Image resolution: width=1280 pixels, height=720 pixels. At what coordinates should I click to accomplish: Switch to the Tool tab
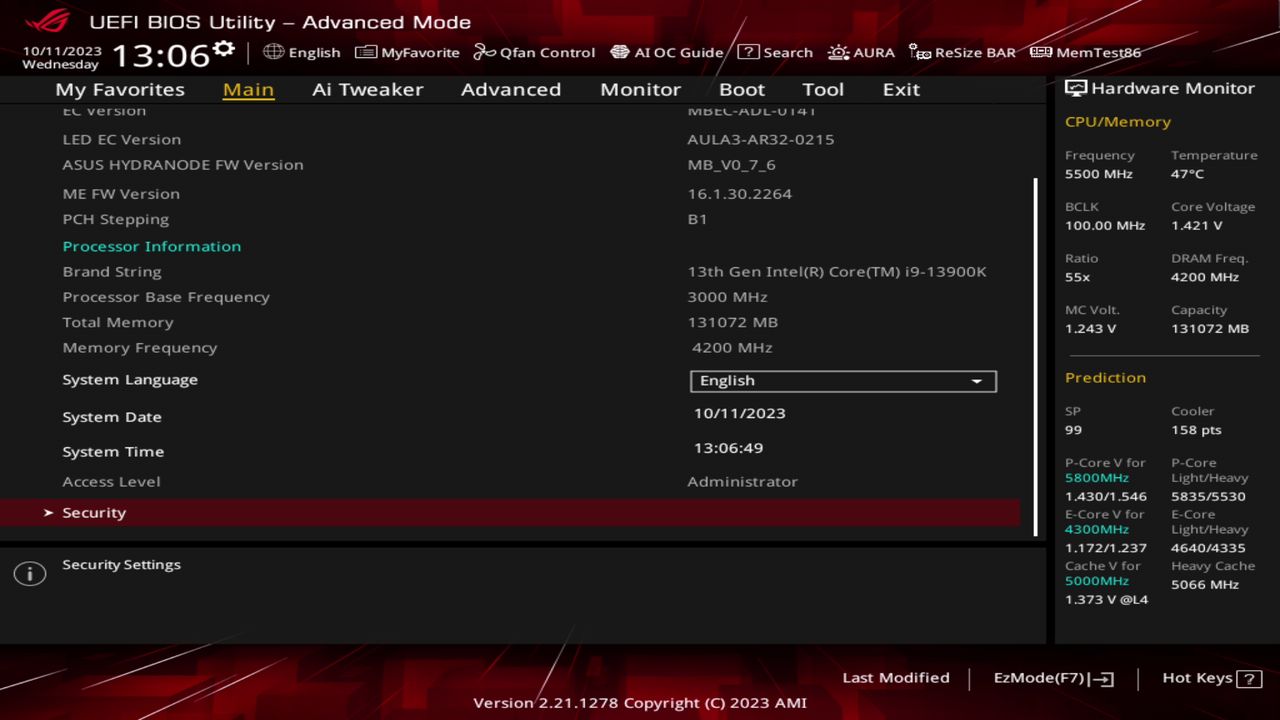823,89
